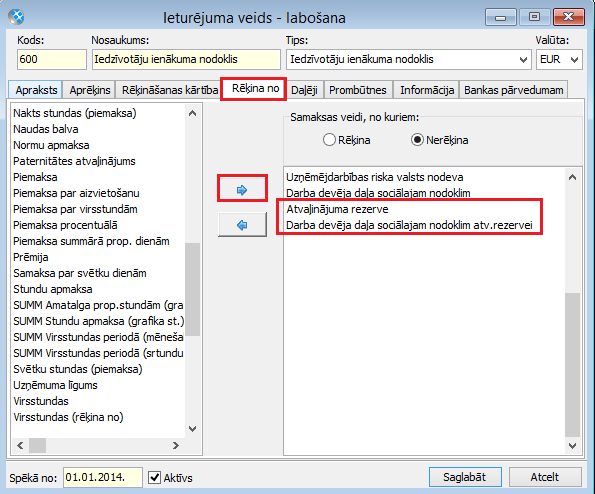The height and width of the screenshot is (494, 595).
Task: Close the Ieturējuma veids window
Action: pos(568,17)
